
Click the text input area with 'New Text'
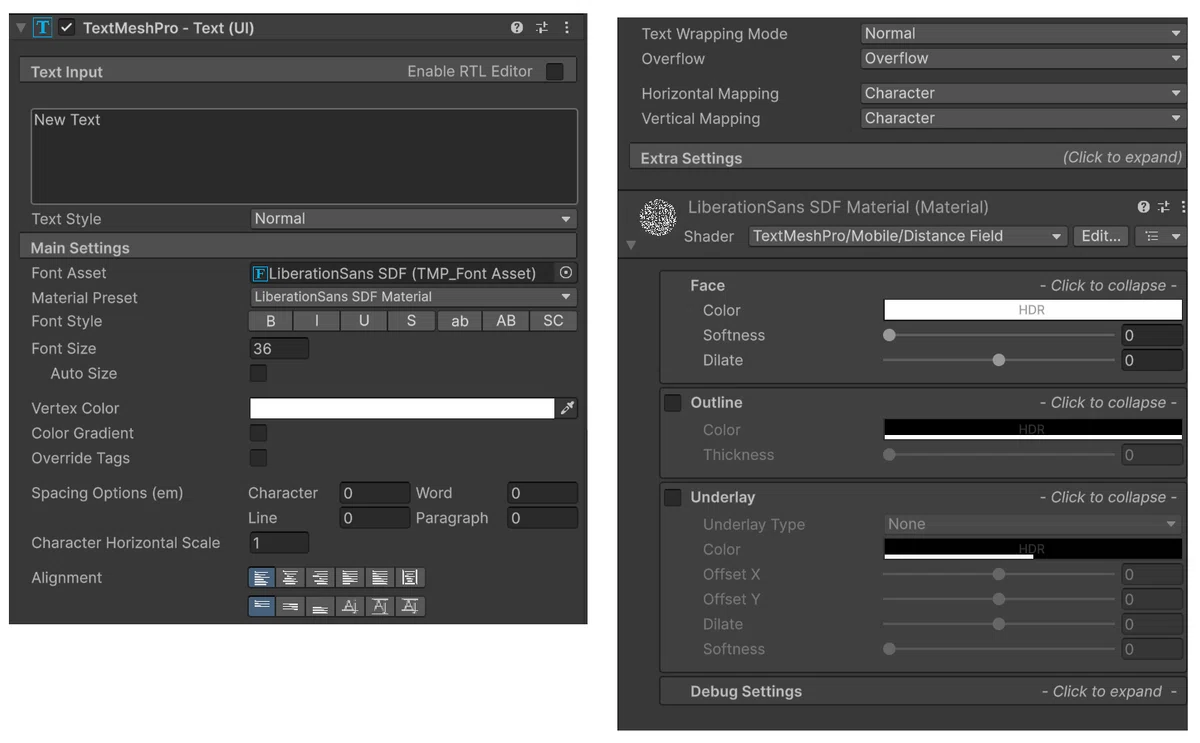coord(304,156)
